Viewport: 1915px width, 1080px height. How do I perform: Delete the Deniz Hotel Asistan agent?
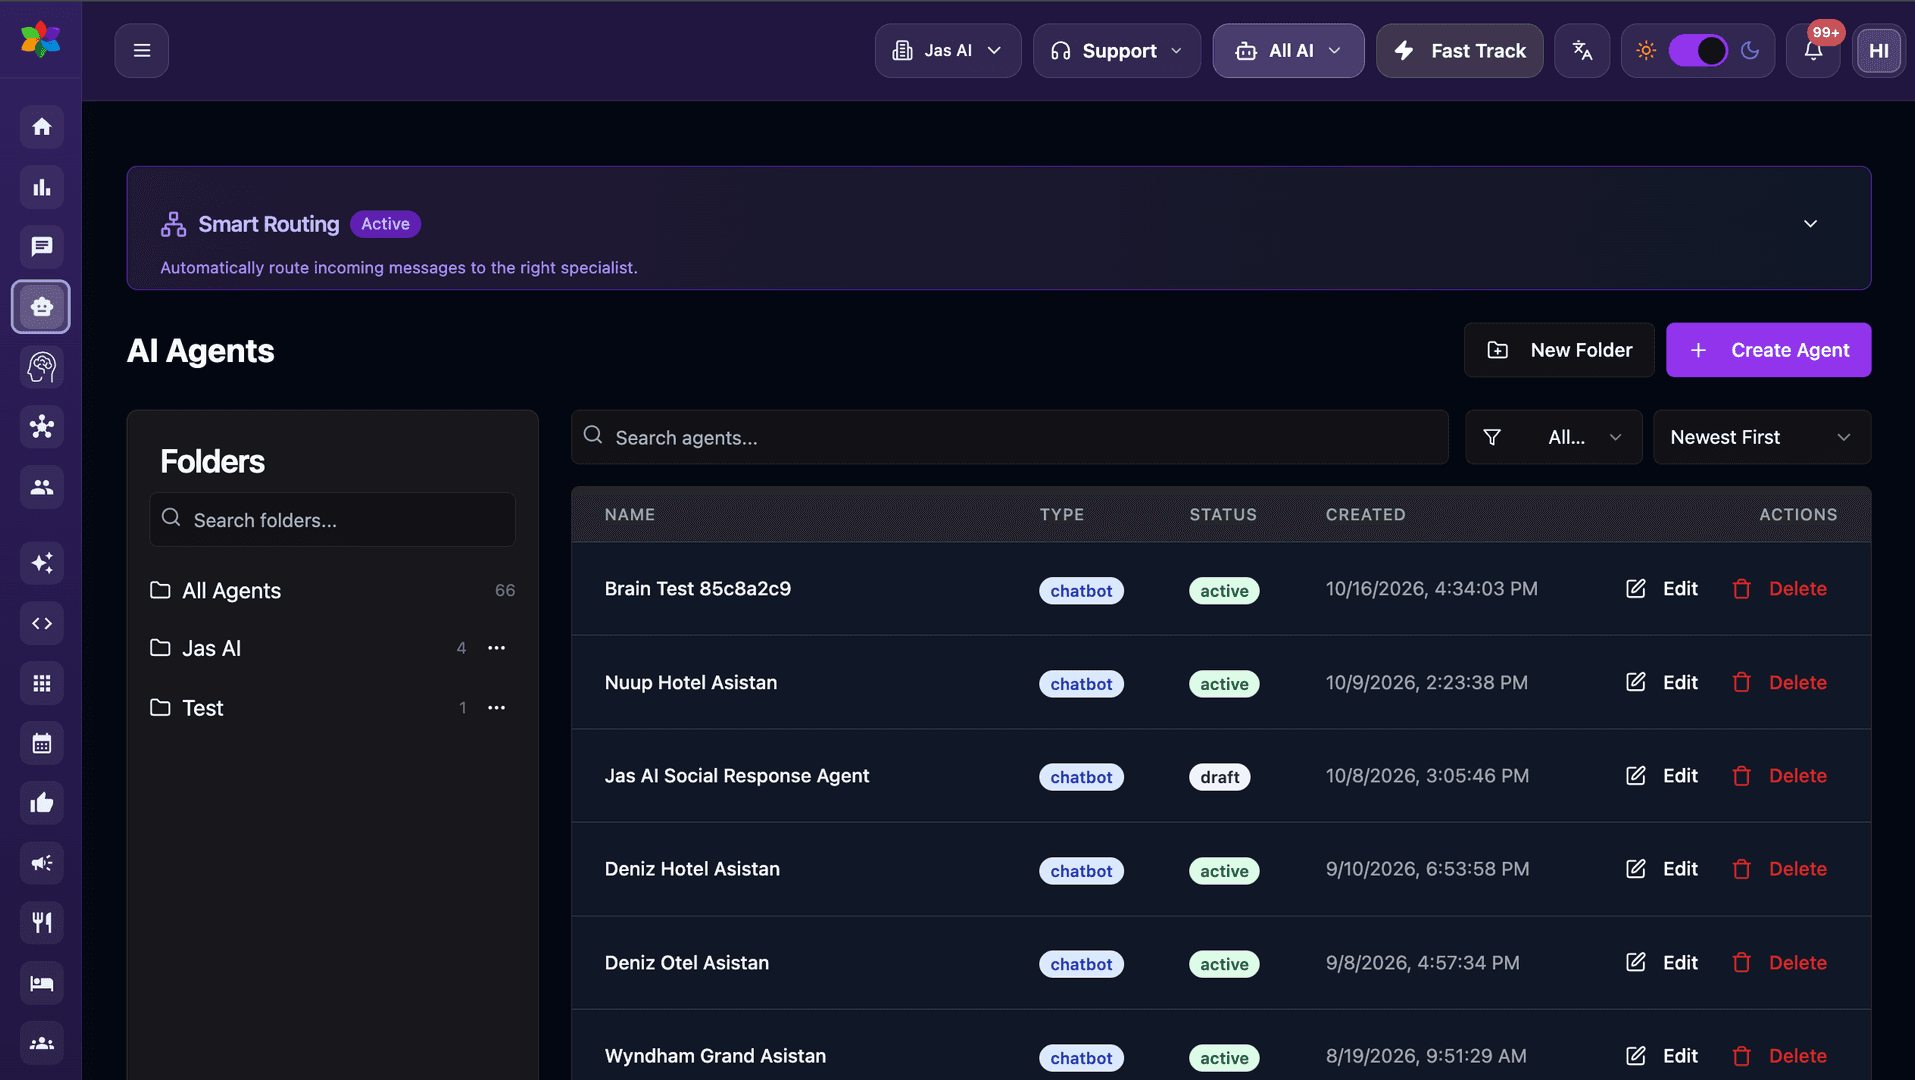[1779, 870]
